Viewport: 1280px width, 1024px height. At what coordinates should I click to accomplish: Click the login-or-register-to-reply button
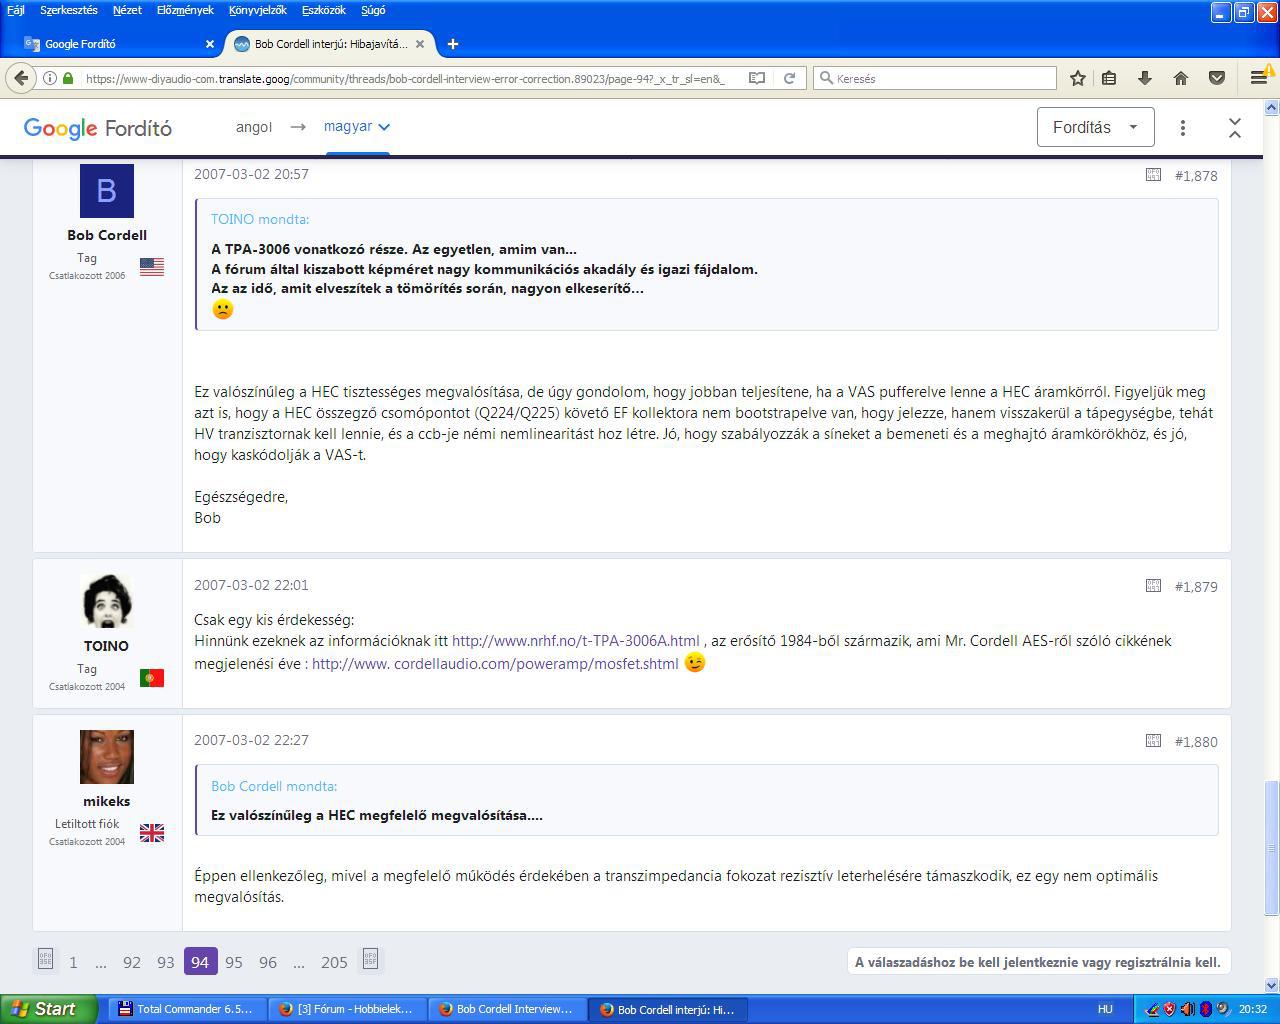(x=1038, y=962)
